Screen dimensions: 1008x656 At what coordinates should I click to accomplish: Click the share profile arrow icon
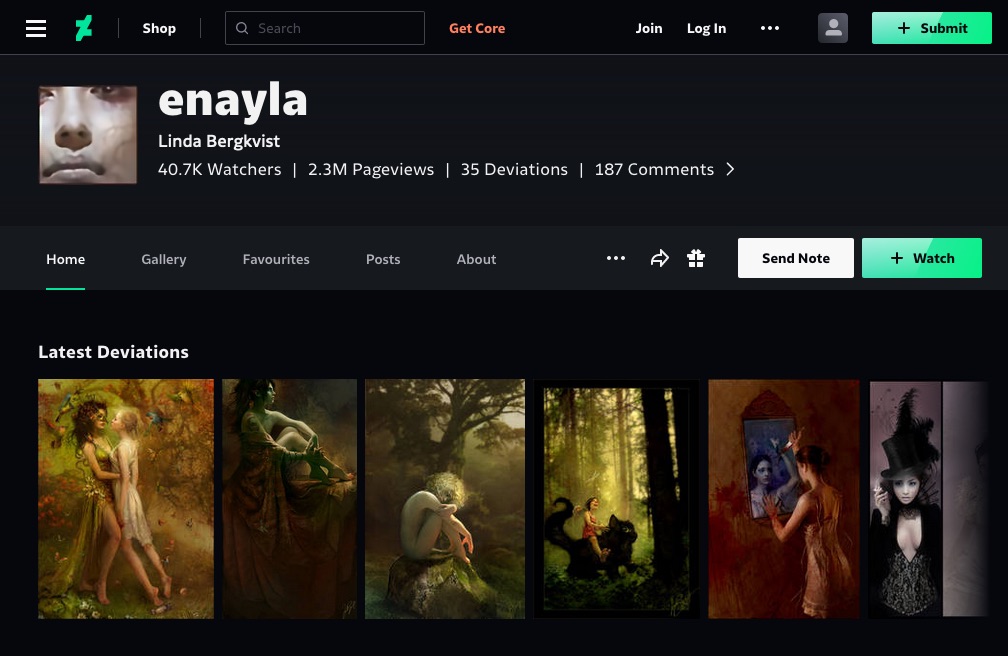[x=660, y=259]
